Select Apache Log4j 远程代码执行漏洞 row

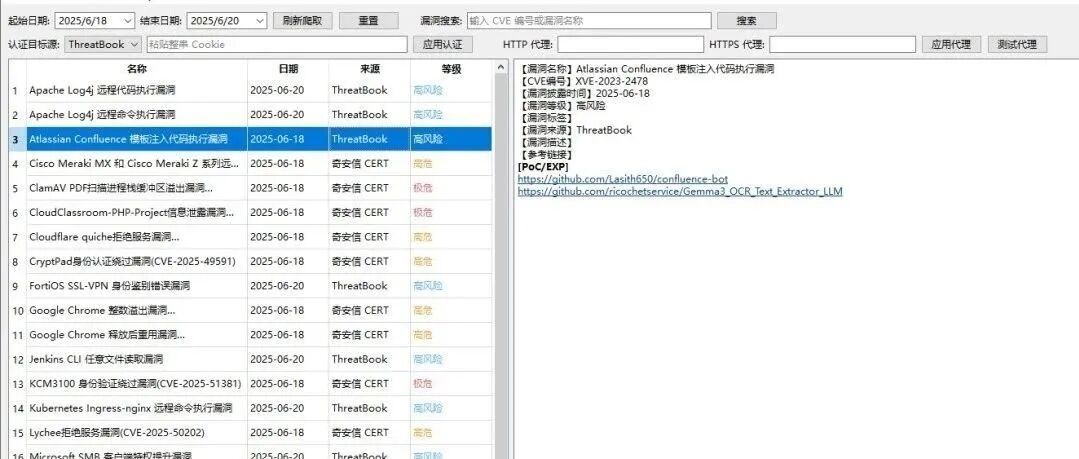tap(250, 90)
